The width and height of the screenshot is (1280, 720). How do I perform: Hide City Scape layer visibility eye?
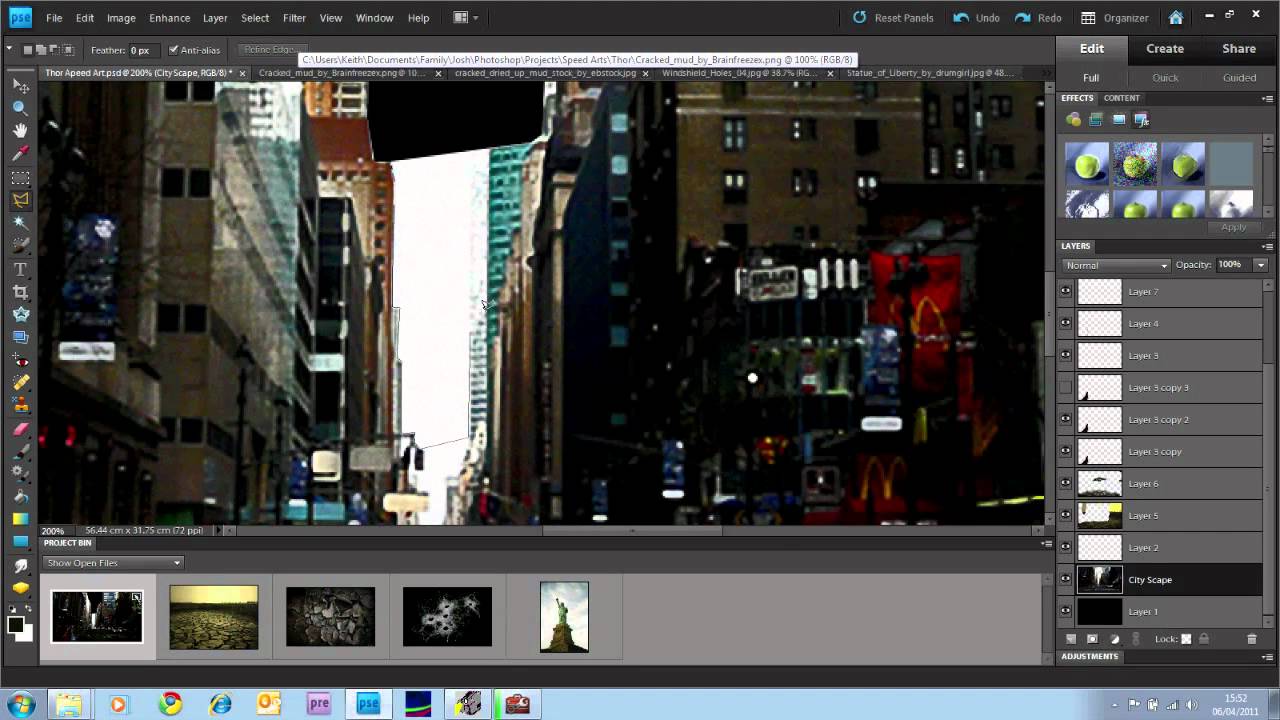(1065, 579)
